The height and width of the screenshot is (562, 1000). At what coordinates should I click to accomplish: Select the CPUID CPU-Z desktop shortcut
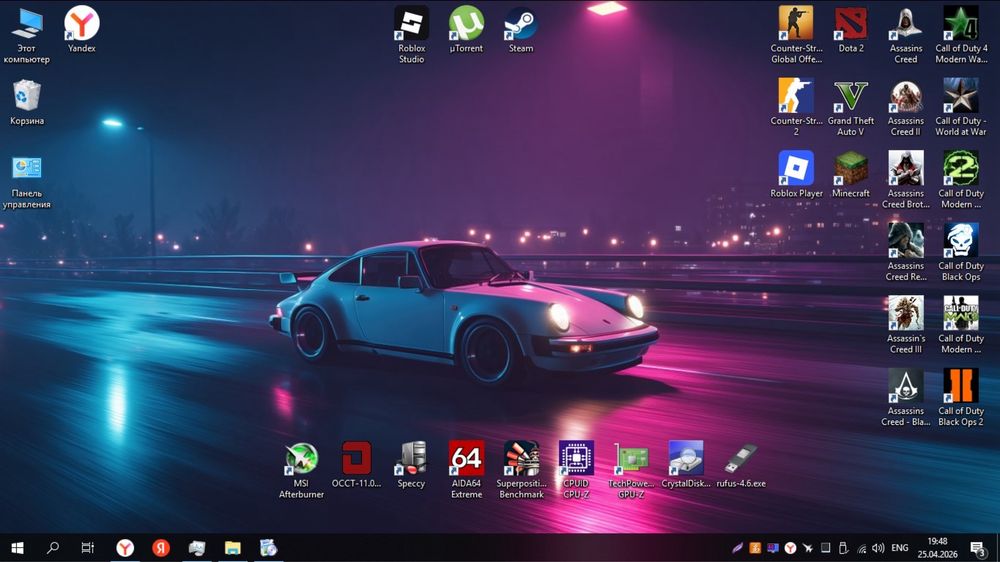tap(576, 470)
